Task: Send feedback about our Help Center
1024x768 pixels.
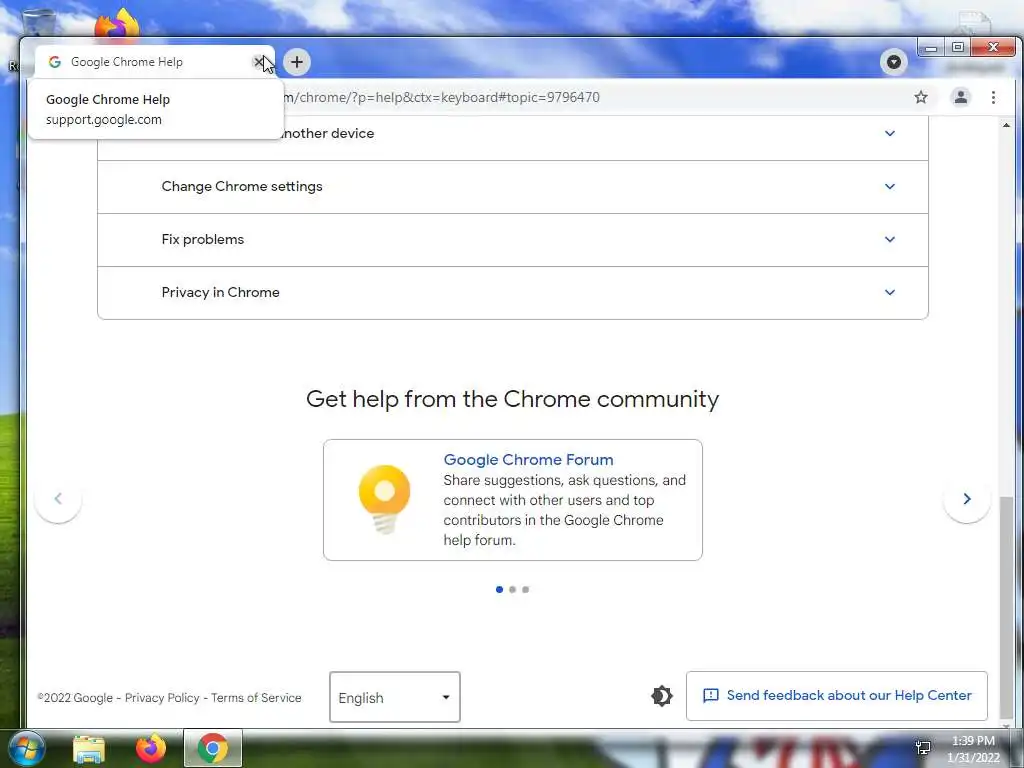Action: click(837, 696)
